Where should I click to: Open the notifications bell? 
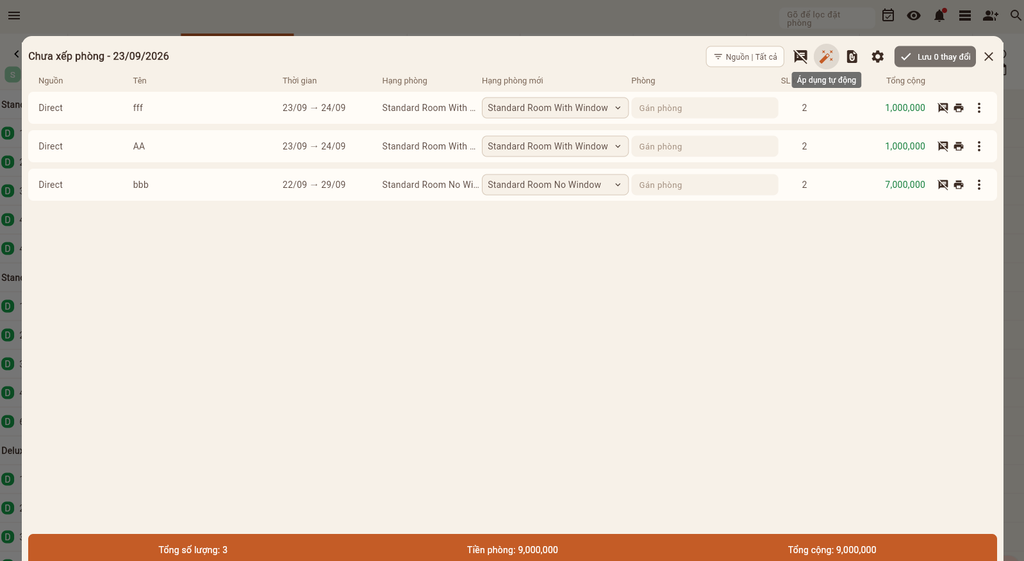tap(939, 15)
